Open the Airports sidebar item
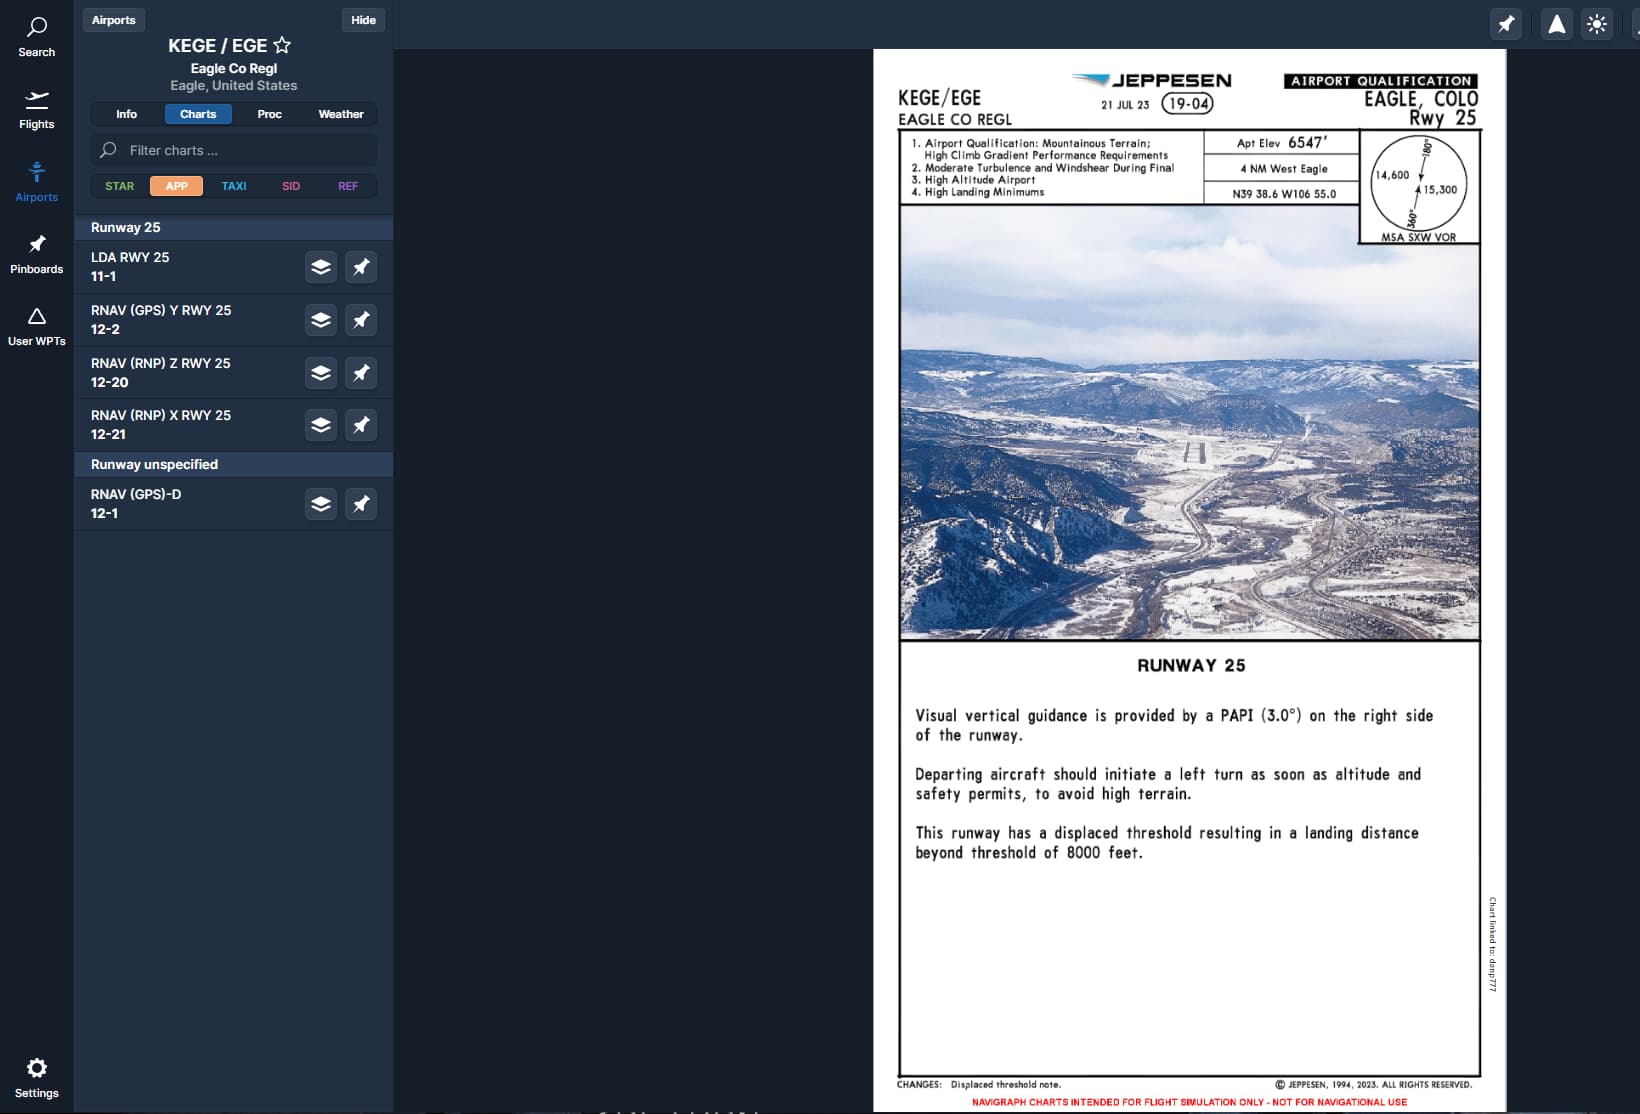Screen dimensions: 1640x1114 [x=36, y=182]
